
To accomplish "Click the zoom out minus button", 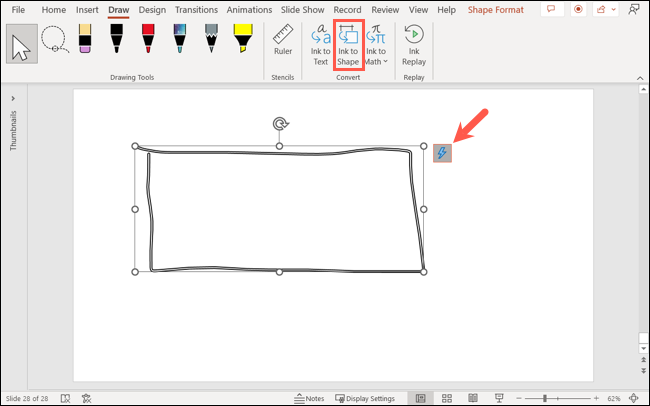I will click(519, 399).
